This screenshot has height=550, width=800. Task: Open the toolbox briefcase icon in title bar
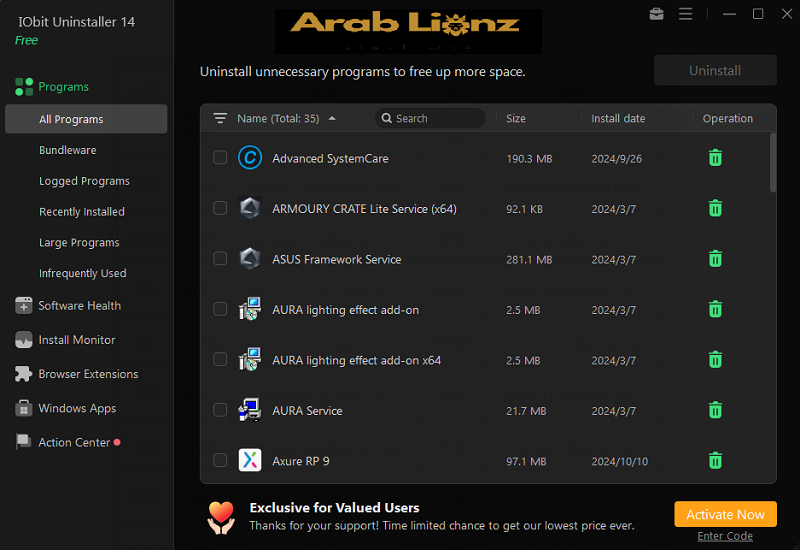point(657,14)
